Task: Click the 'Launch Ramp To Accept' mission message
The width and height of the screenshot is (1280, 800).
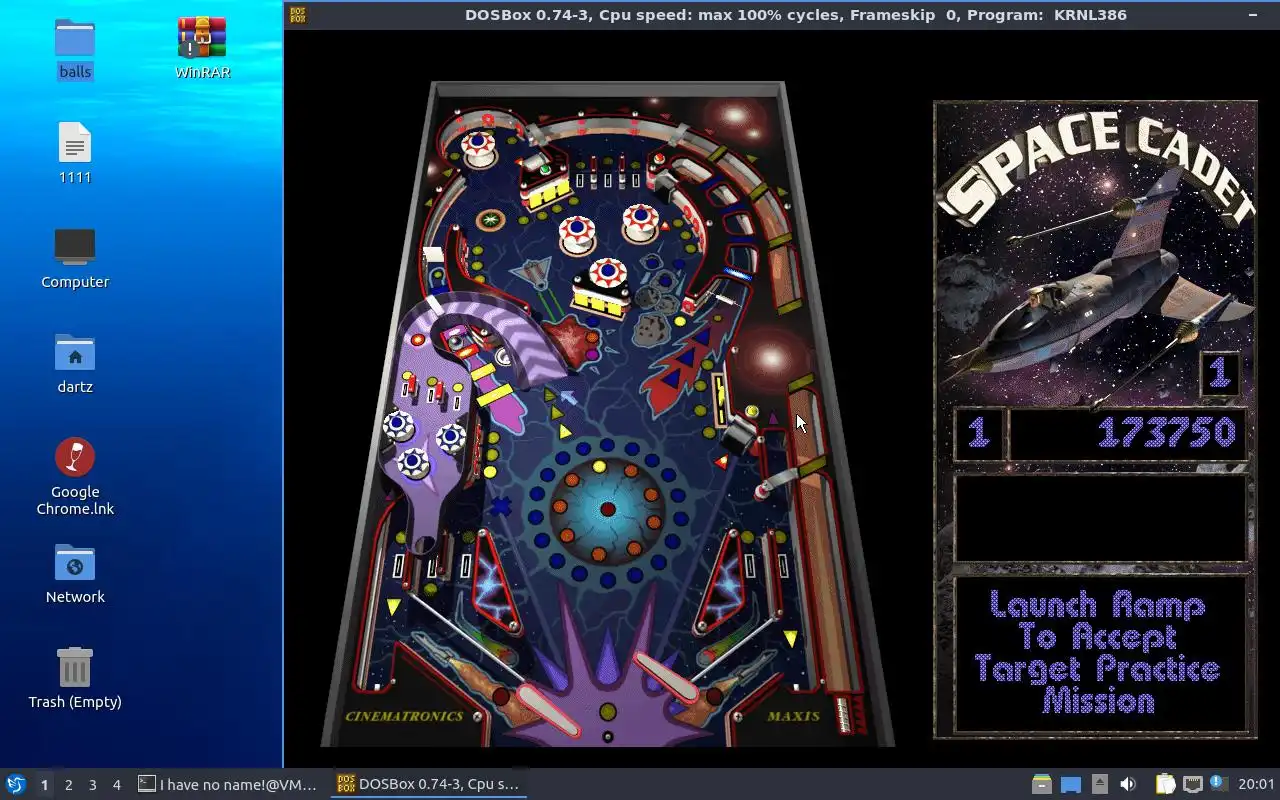Action: (x=1097, y=653)
